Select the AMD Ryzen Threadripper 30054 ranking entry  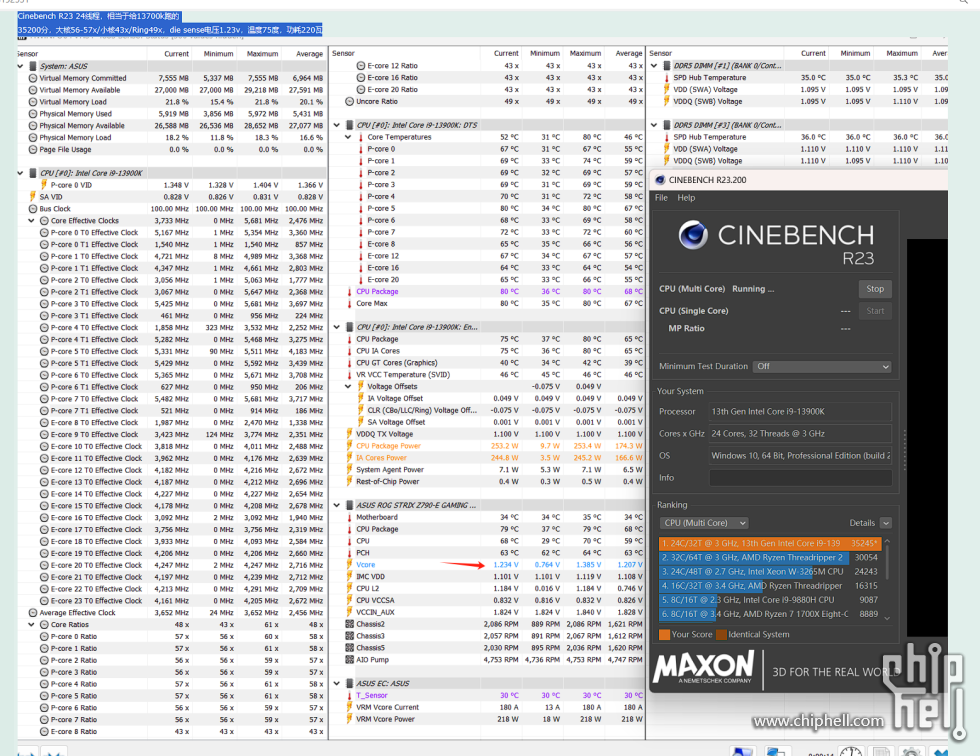click(x=770, y=557)
